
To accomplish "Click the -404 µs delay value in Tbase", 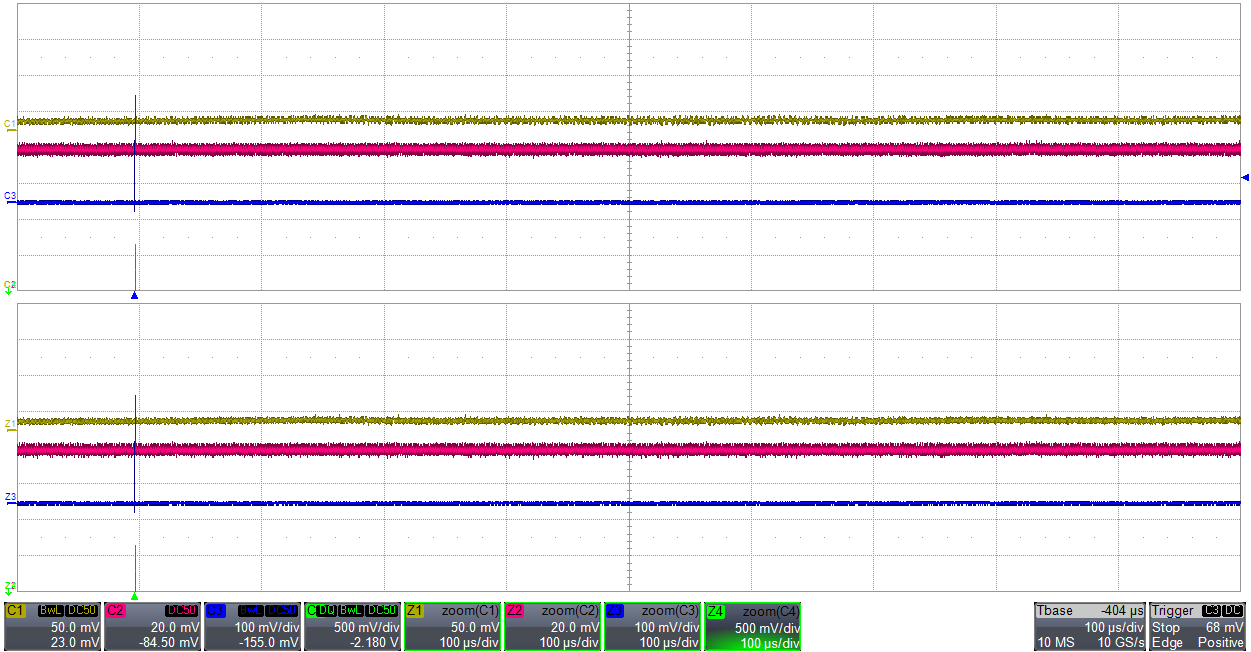I will (x=1122, y=611).
